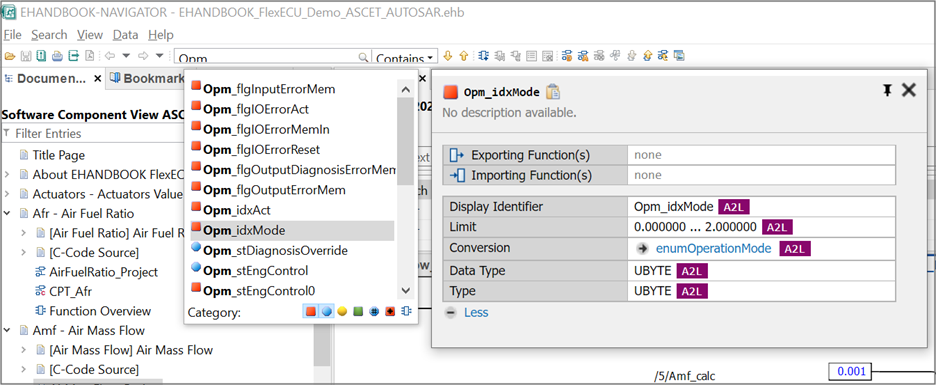Open the enumOperationMode conversion link
The height and width of the screenshot is (388, 936).
(x=713, y=249)
